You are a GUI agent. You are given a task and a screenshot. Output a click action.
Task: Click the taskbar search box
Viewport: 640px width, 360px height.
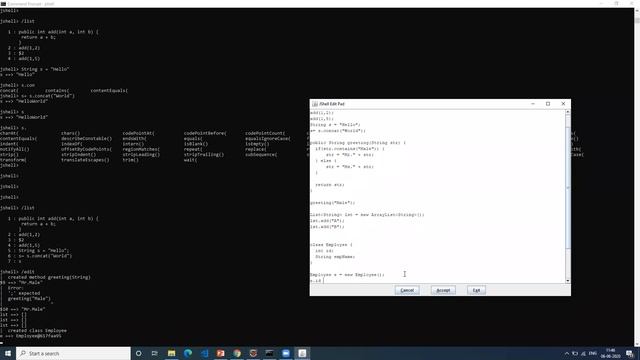point(73,353)
